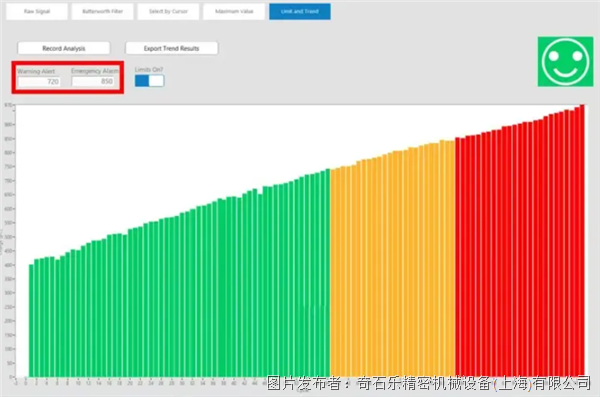Click the first red bar in the chart

(458, 257)
